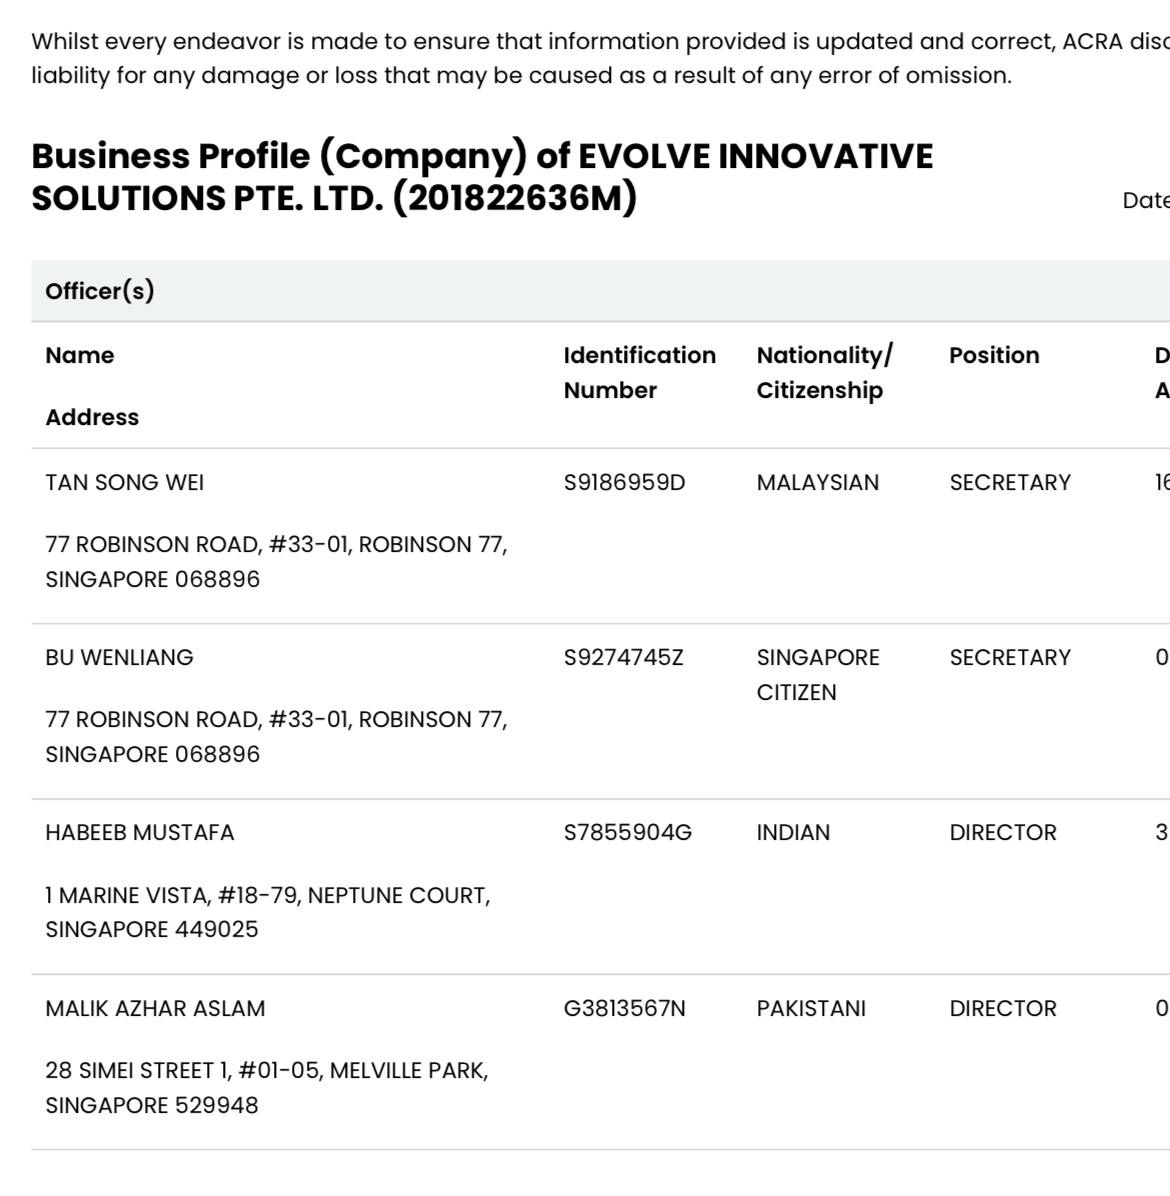
Task: Click the PAKISTANI nationality cell
Action: [x=811, y=1008]
